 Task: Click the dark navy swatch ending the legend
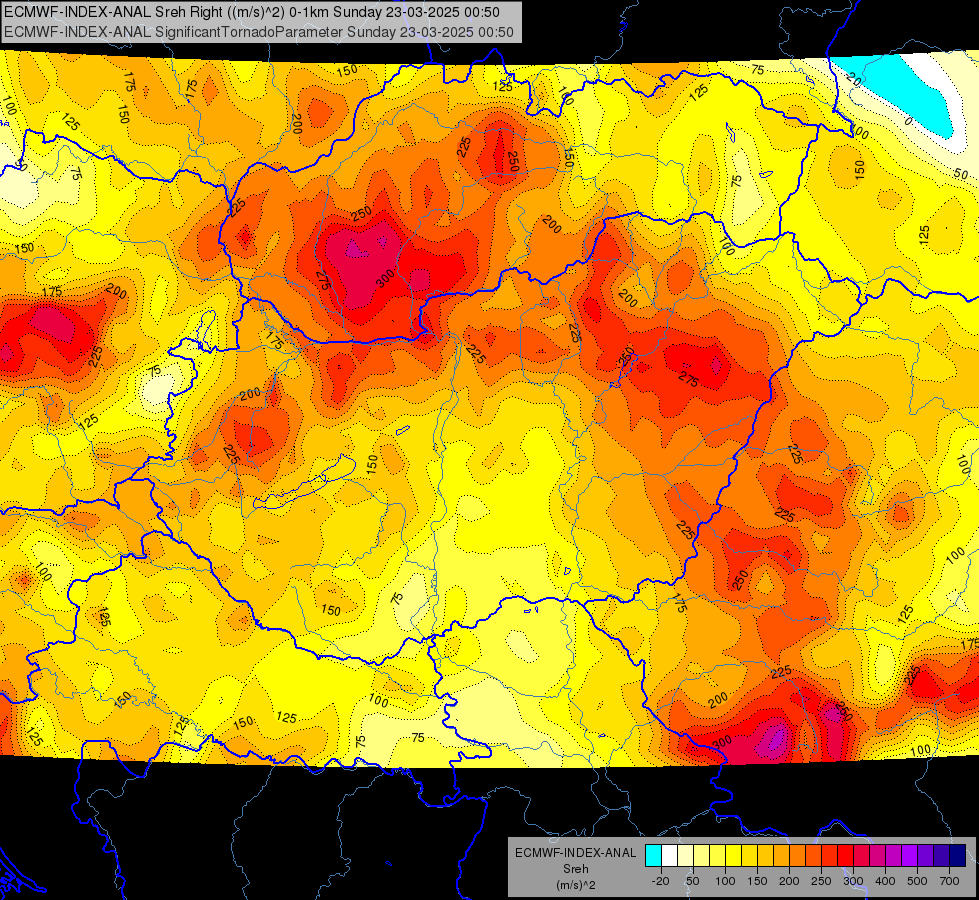click(958, 855)
